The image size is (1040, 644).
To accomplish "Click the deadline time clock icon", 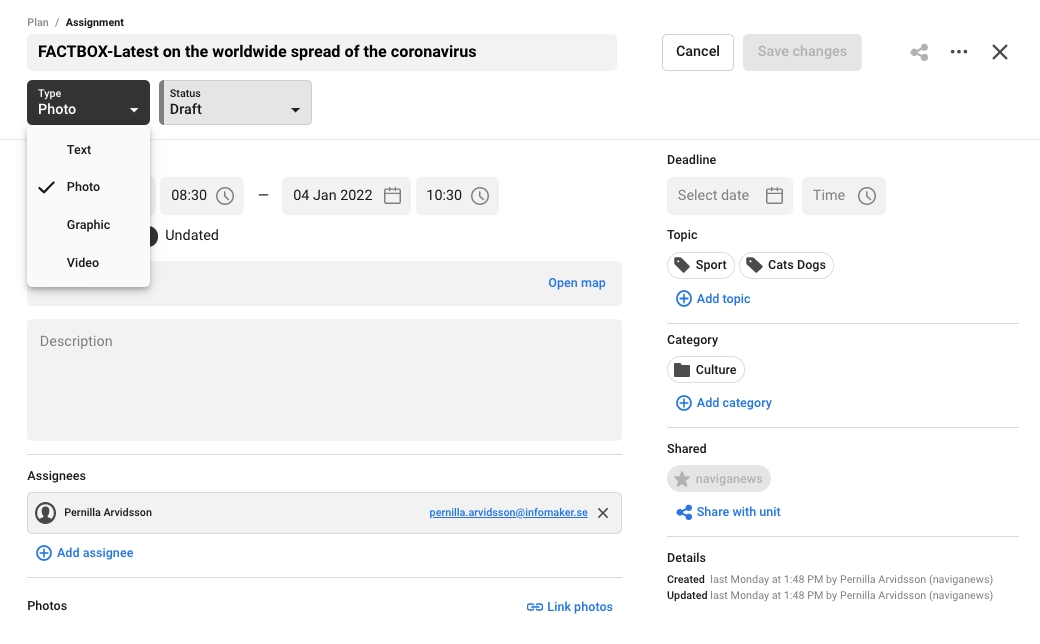I will [867, 196].
